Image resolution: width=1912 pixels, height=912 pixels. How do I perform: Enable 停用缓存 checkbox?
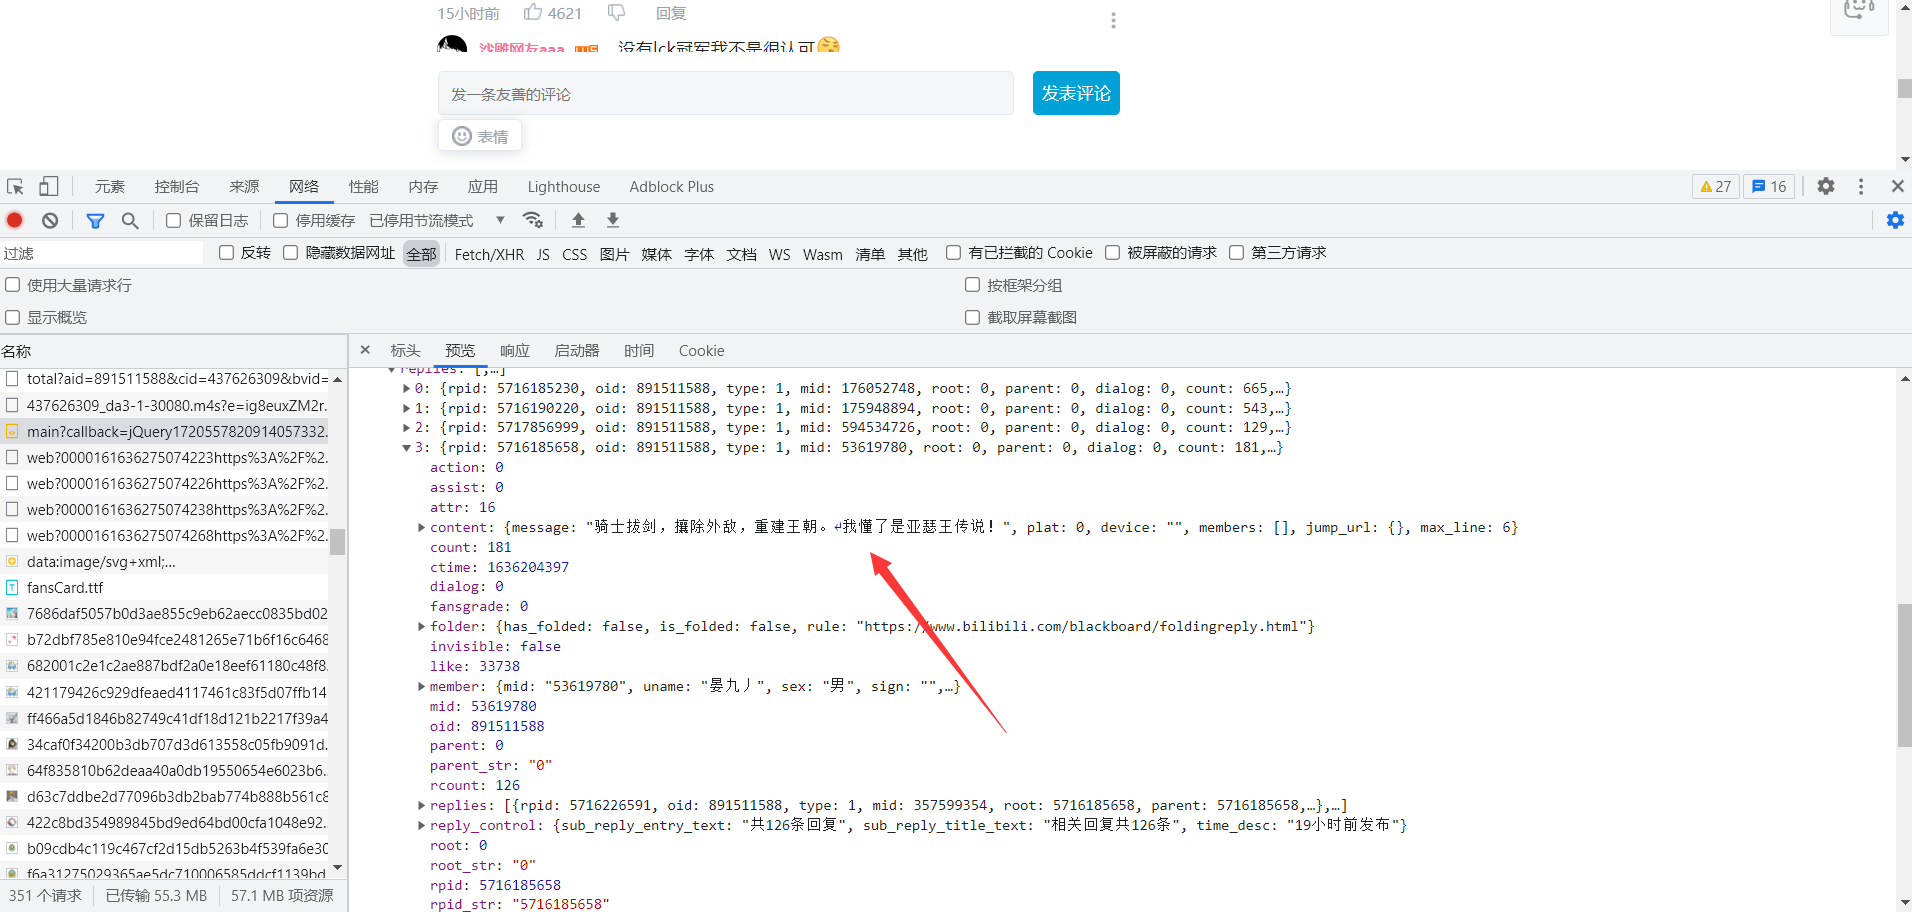(281, 220)
